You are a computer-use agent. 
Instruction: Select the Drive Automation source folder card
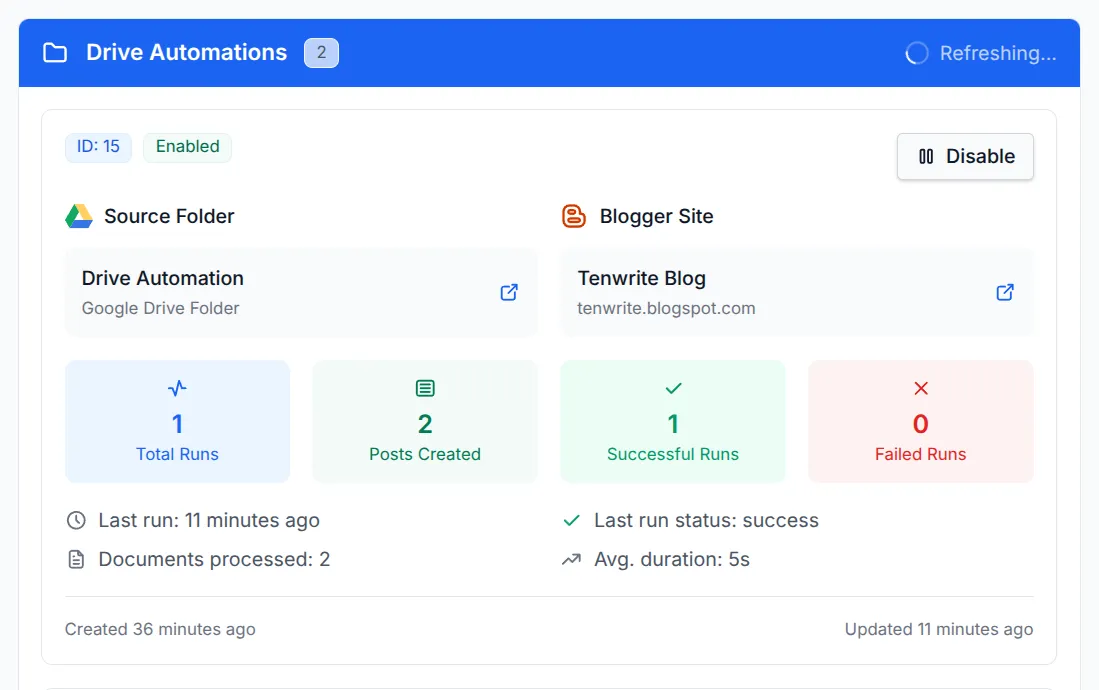click(301, 292)
